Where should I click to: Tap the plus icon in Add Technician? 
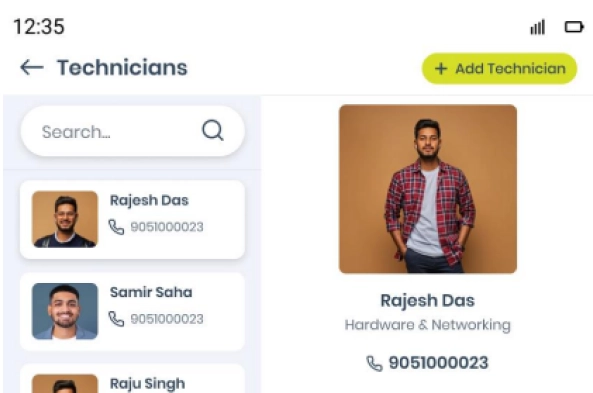[x=441, y=68]
